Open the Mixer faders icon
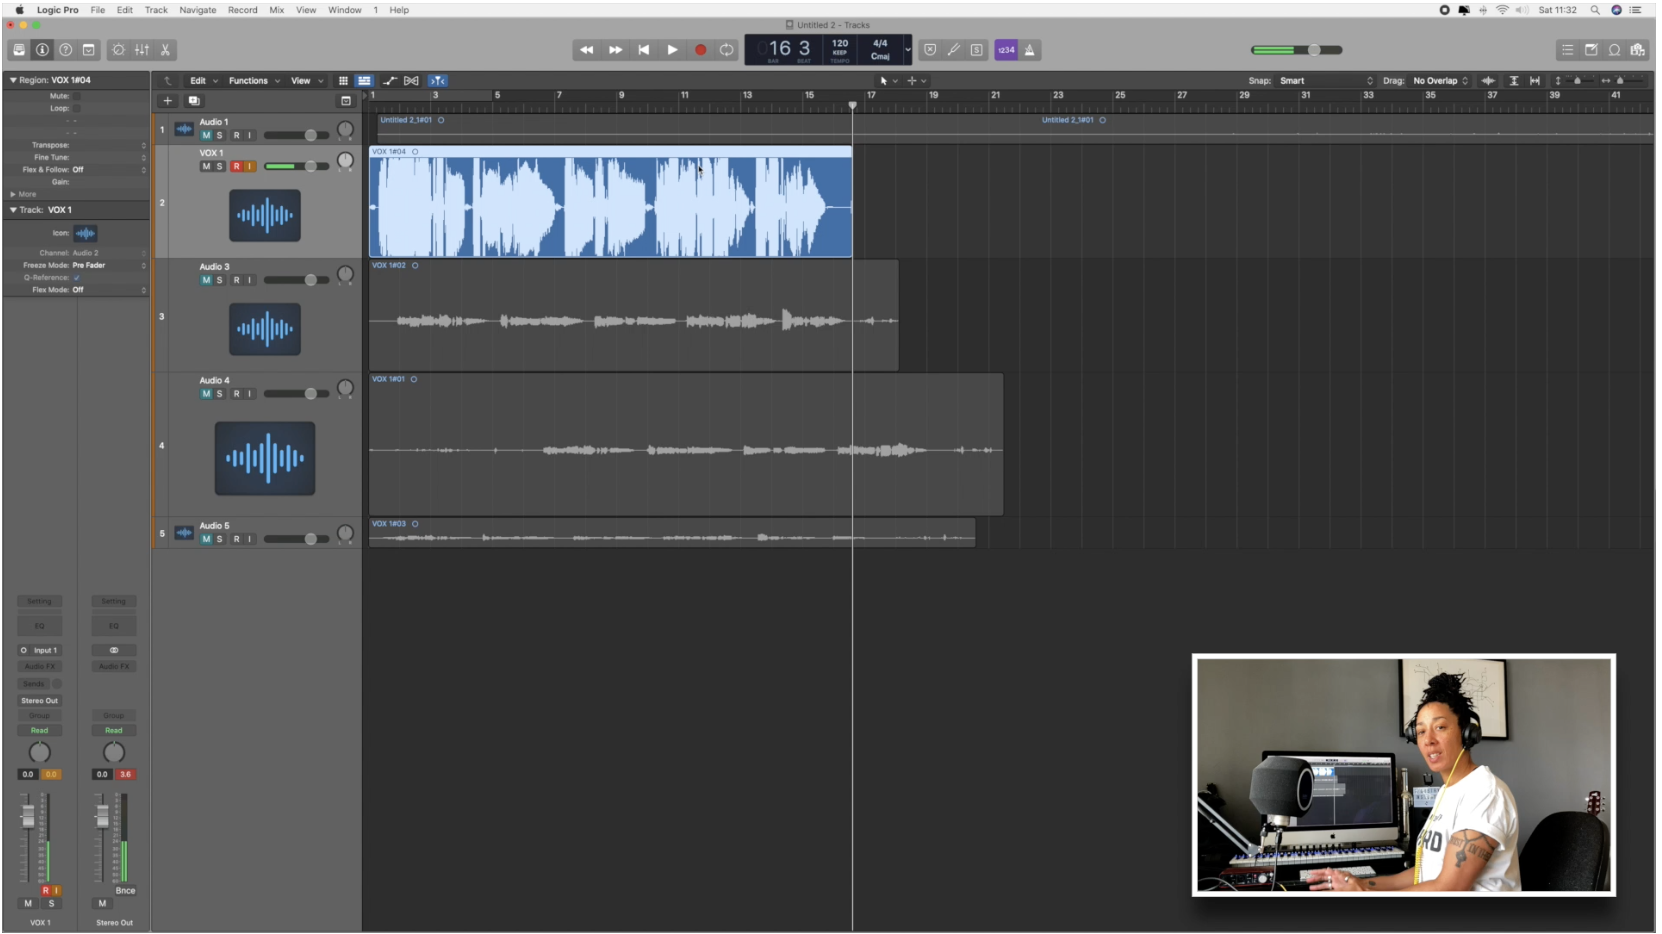The image size is (1662, 934). pos(142,50)
